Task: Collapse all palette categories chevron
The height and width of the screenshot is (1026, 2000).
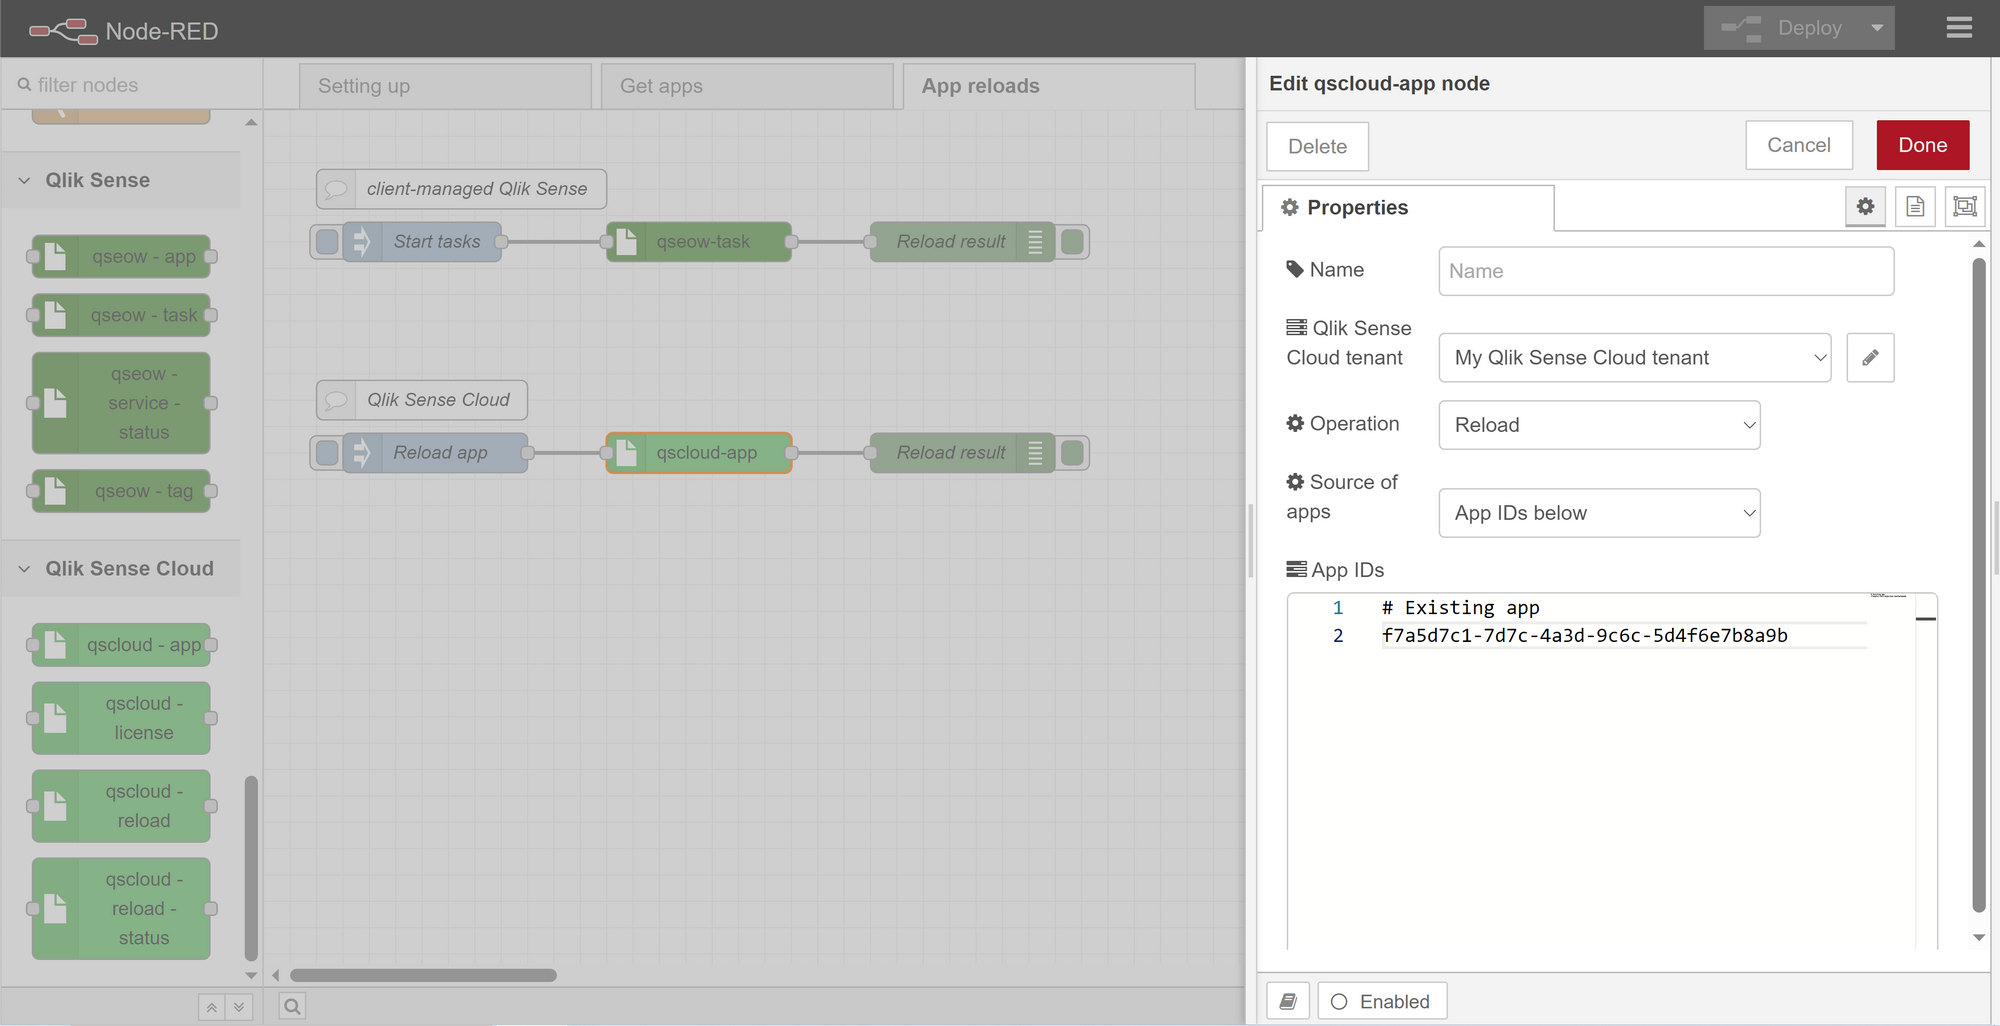Action: tap(212, 1007)
